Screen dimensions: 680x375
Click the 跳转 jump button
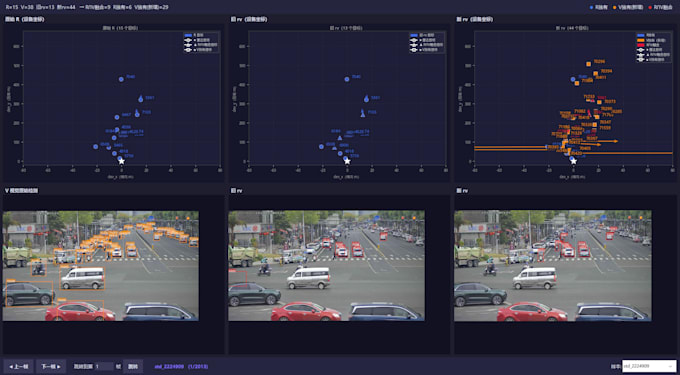coord(133,366)
